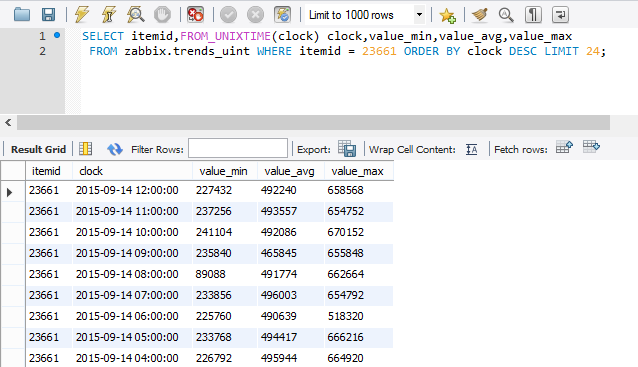Stop query execution hand icon
Screen dimensions: 638x367
pyautogui.click(x=162, y=15)
